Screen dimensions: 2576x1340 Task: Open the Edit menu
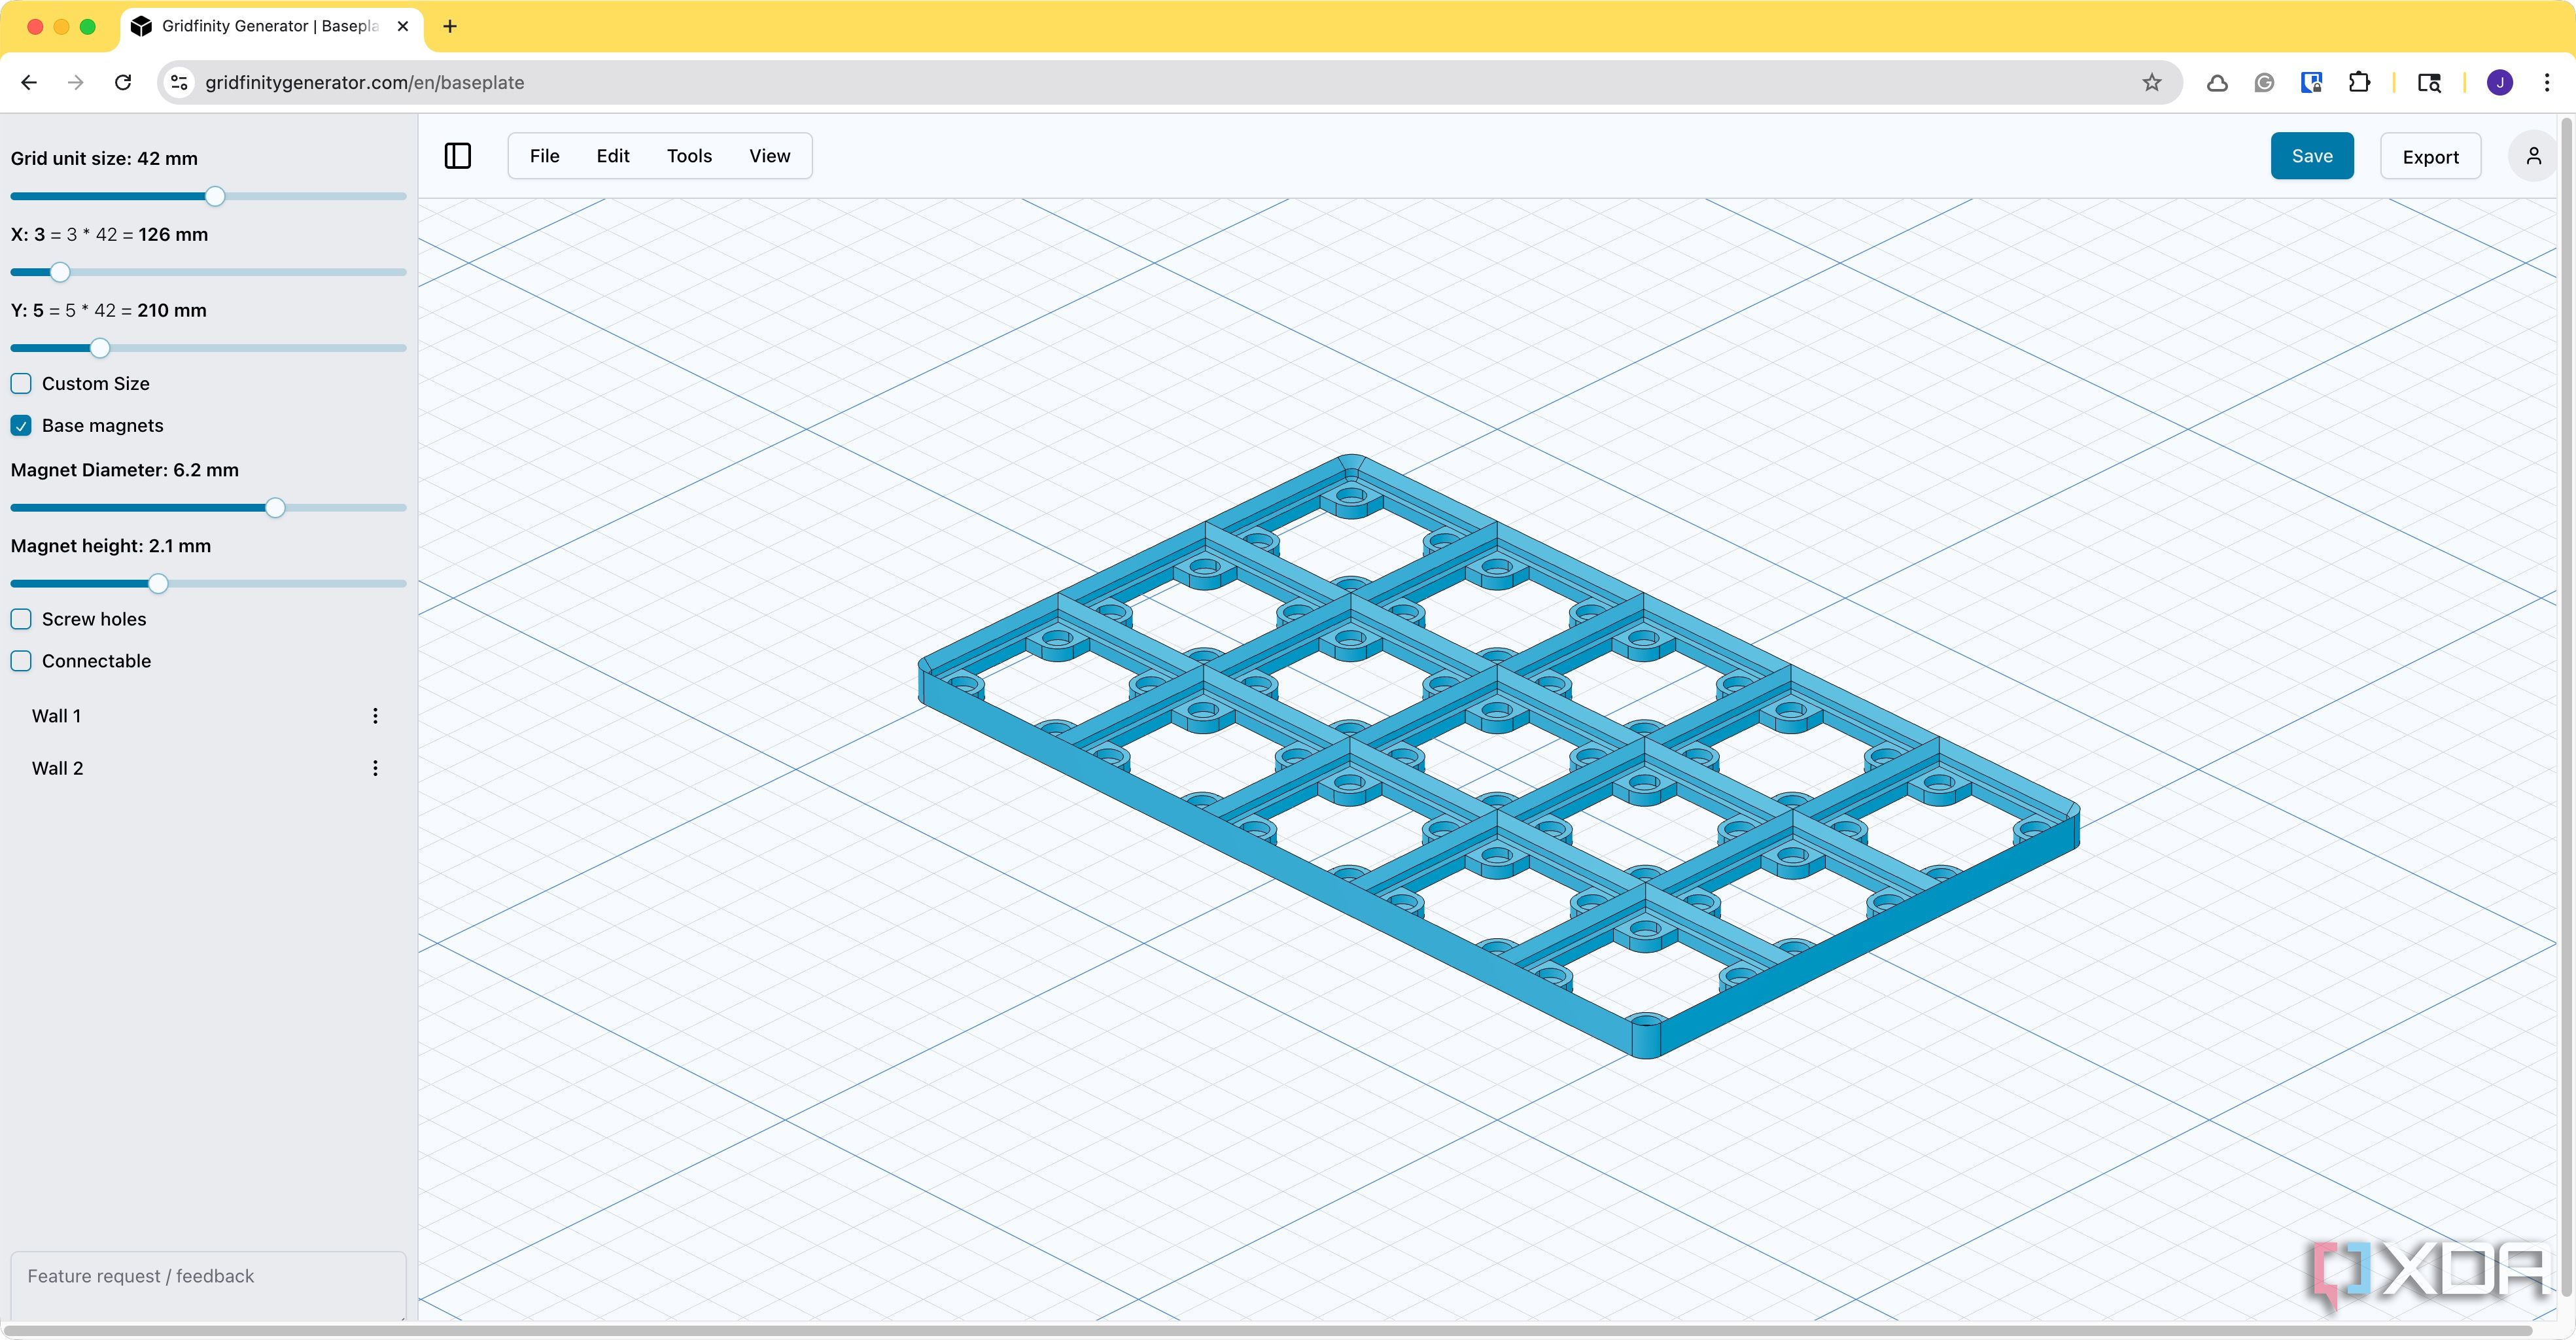(612, 156)
